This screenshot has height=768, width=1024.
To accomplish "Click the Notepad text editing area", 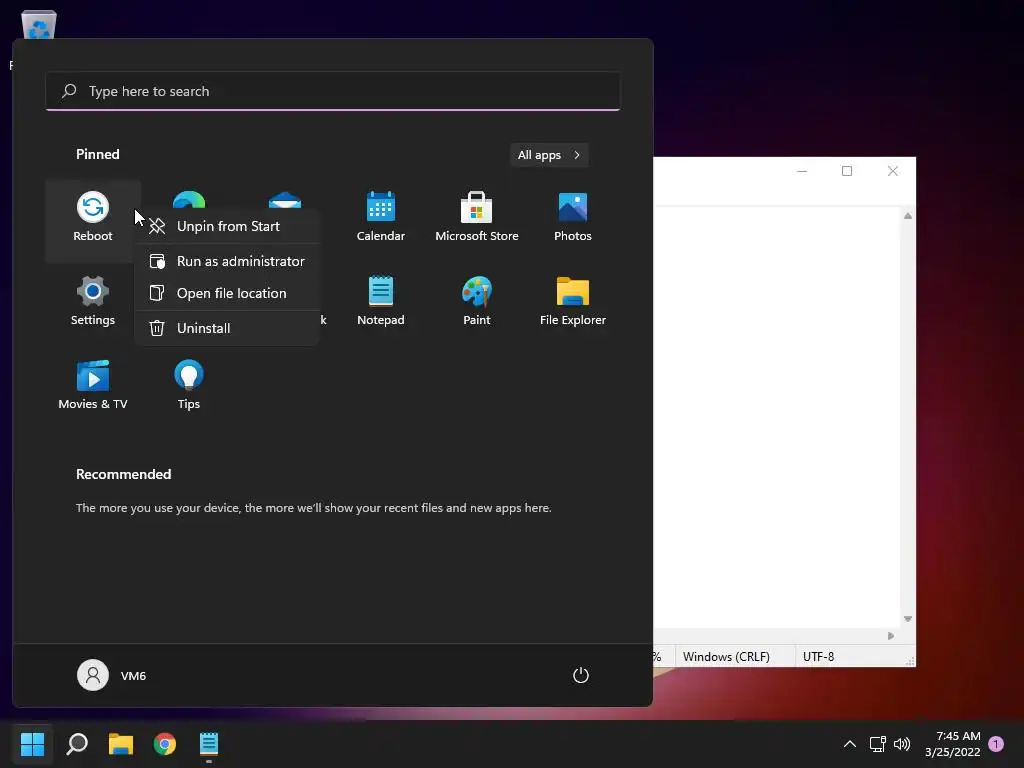I will coord(777,418).
